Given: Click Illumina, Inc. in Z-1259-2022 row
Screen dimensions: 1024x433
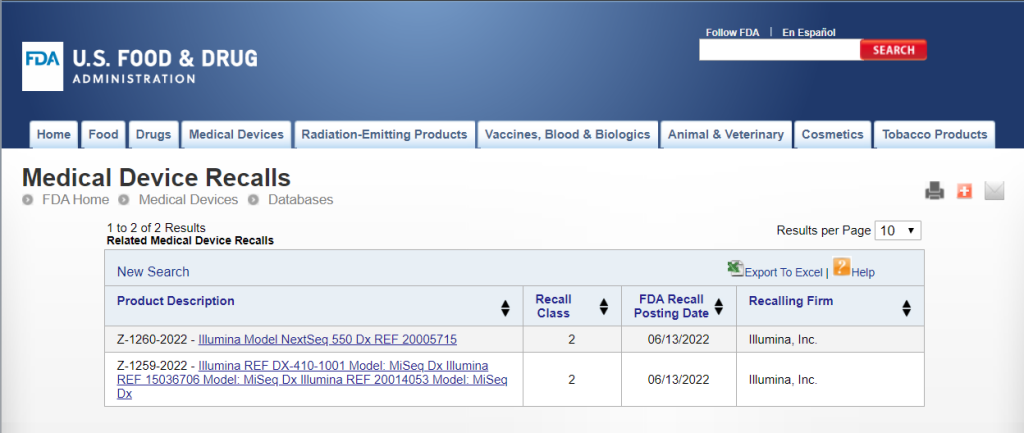Looking at the screenshot, I should (x=783, y=379).
